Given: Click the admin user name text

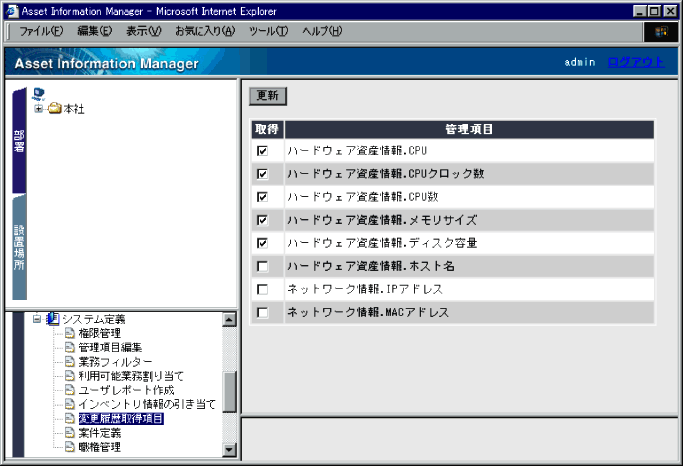Looking at the screenshot, I should (580, 62).
